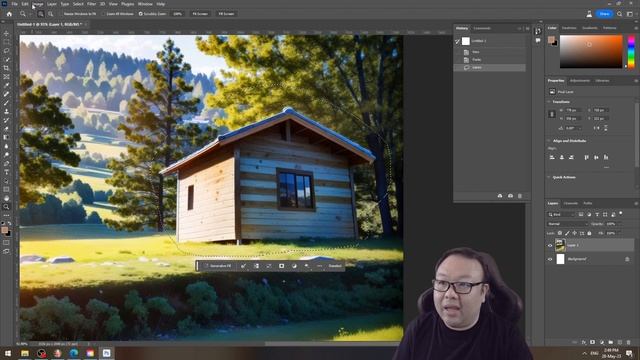The width and height of the screenshot is (640, 360).
Task: Pick a color in the color field
Action: coord(591,51)
